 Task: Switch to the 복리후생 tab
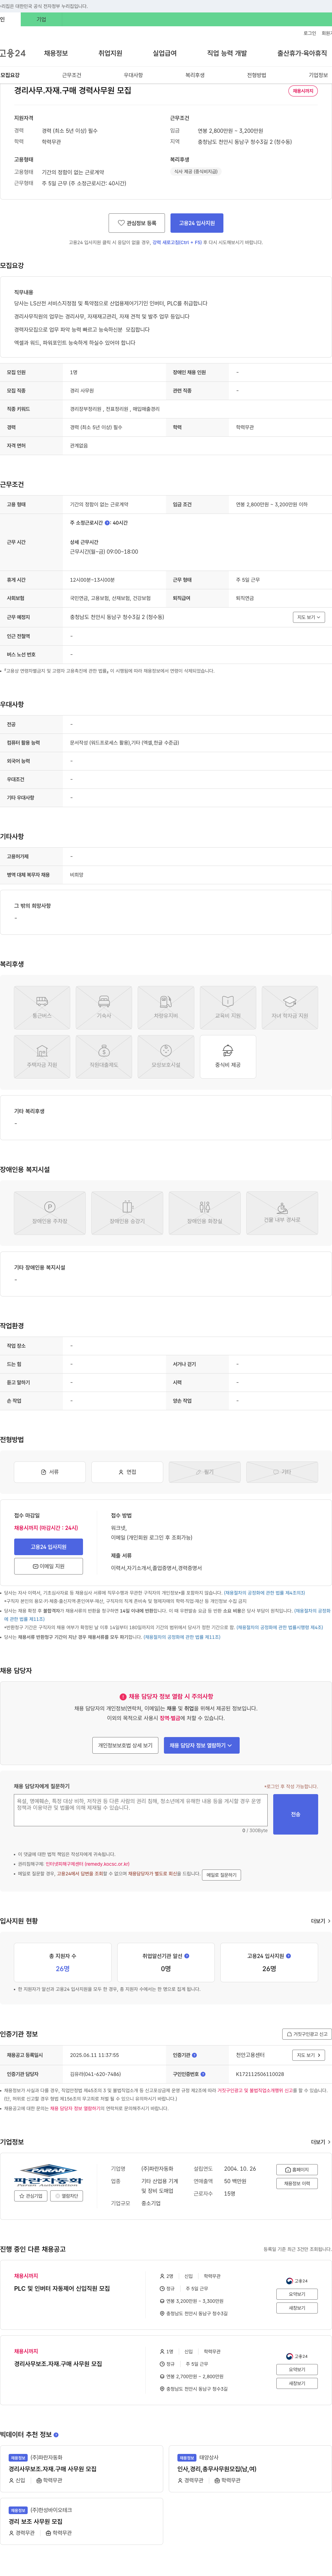point(195,75)
